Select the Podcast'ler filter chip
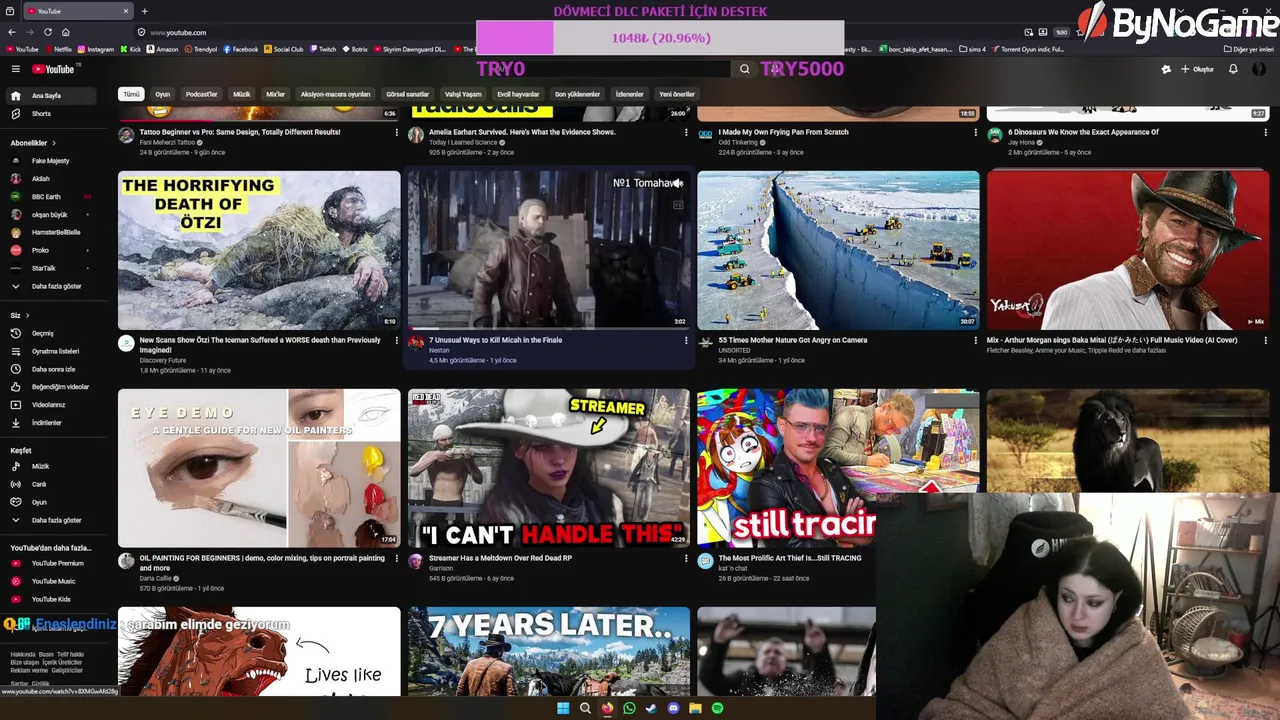1280x720 pixels. [201, 94]
